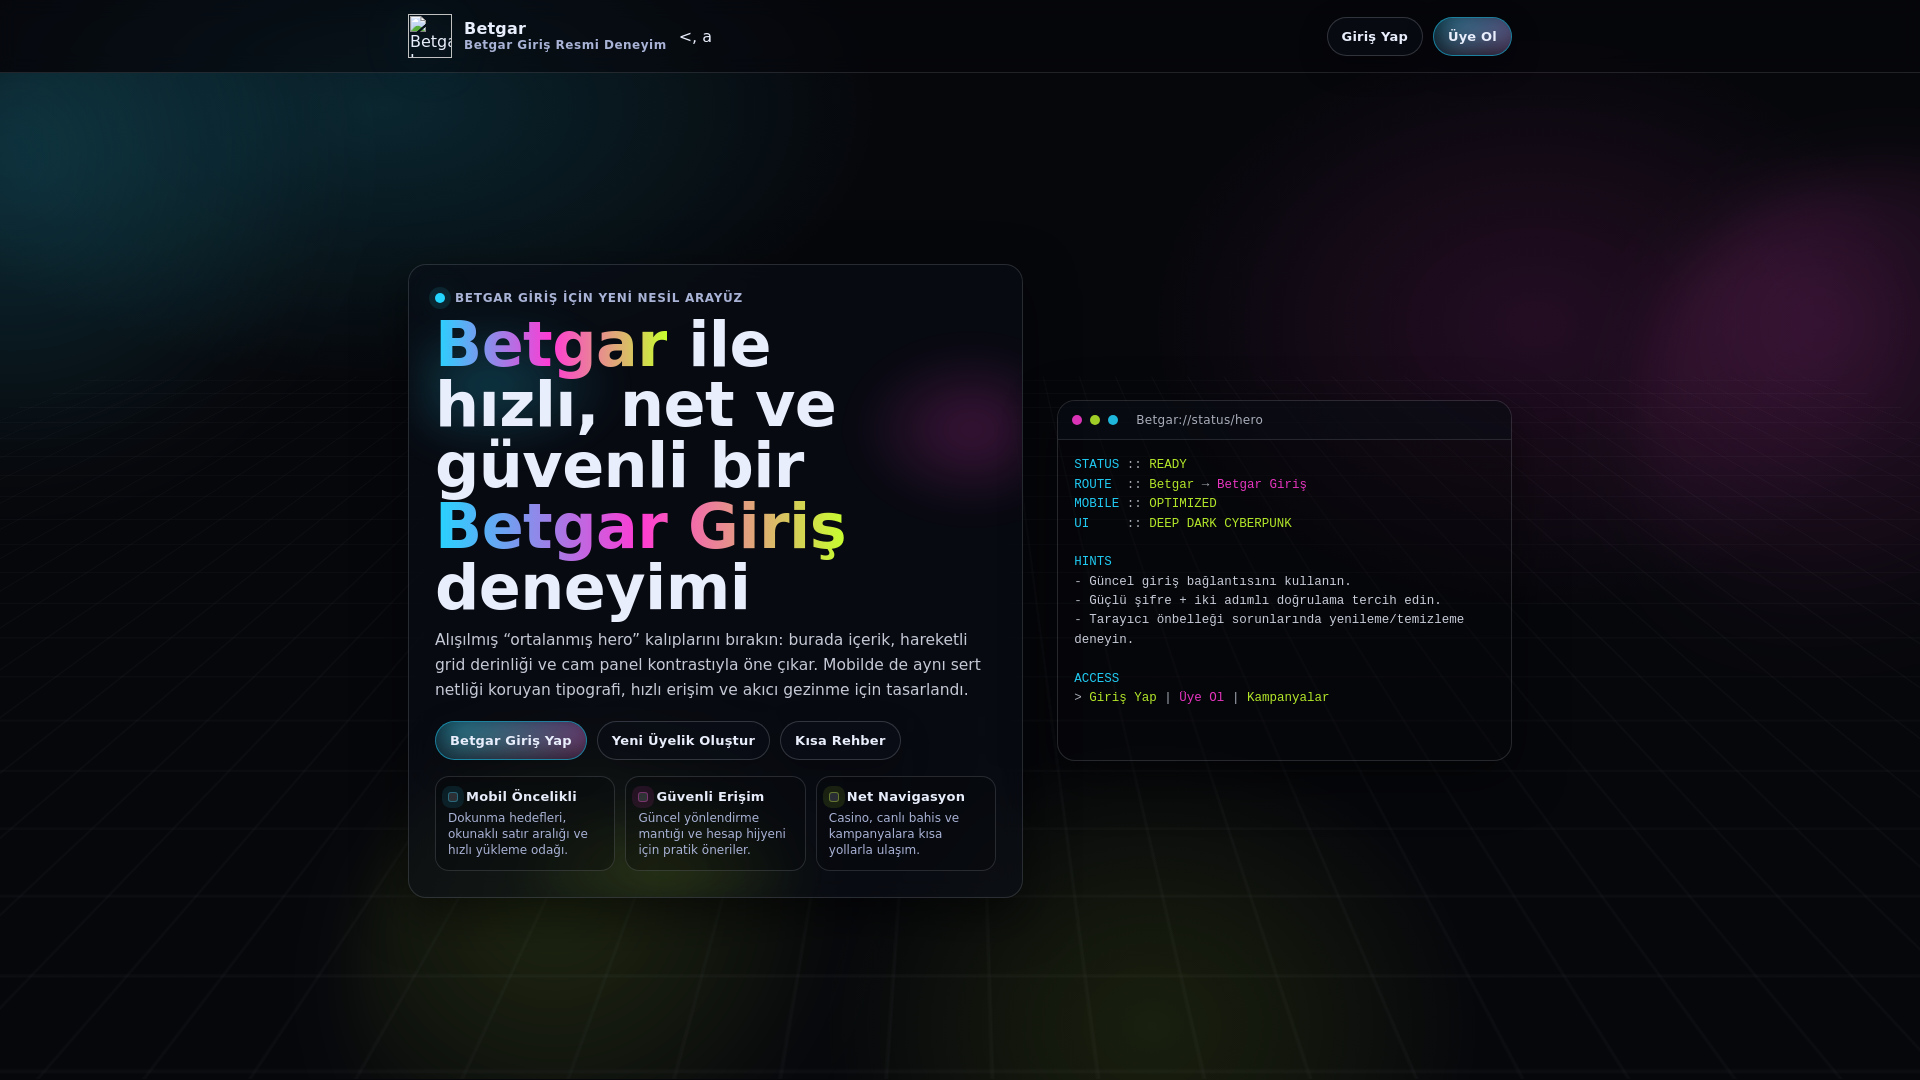Click the Net Navigasyon card icon
The width and height of the screenshot is (1920, 1080).
(834, 797)
